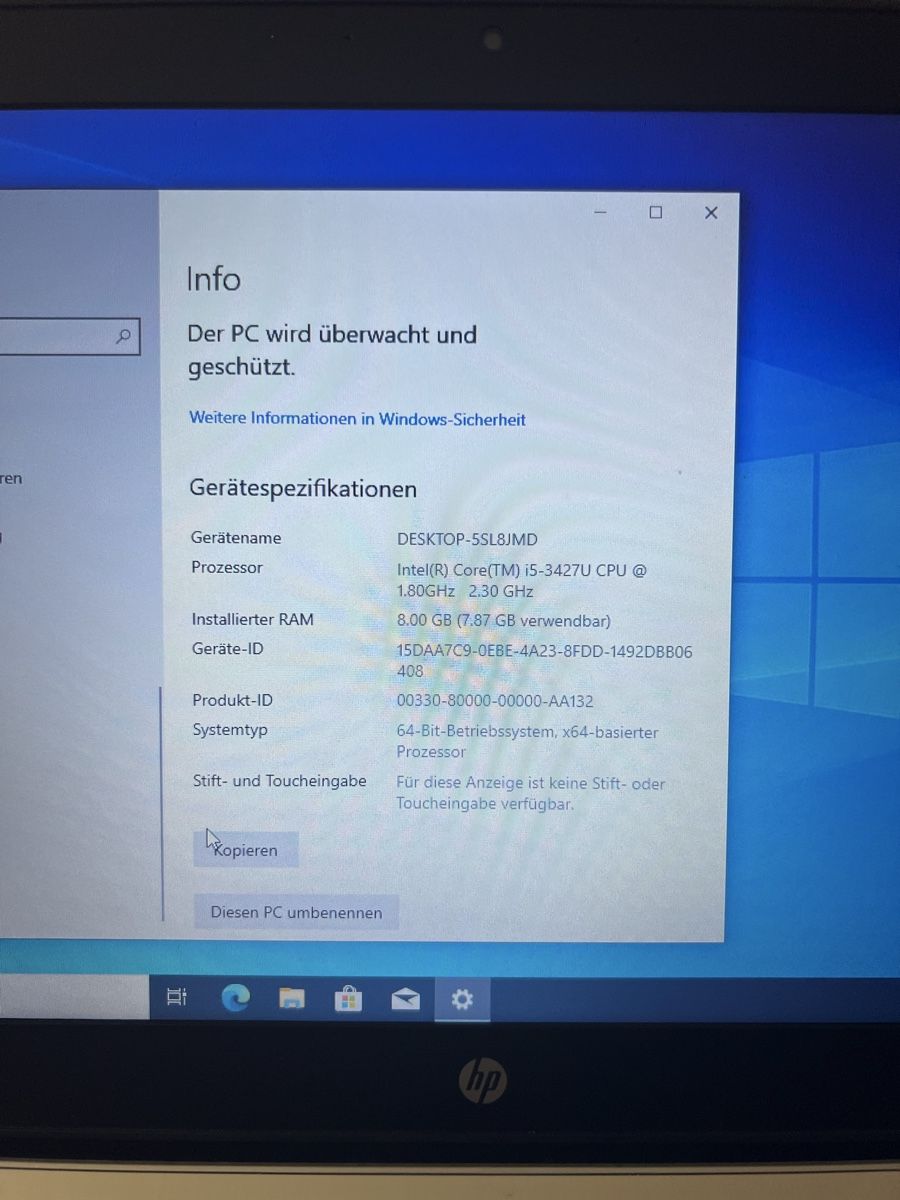Open Microsoft Store from the taskbar

[x=348, y=998]
